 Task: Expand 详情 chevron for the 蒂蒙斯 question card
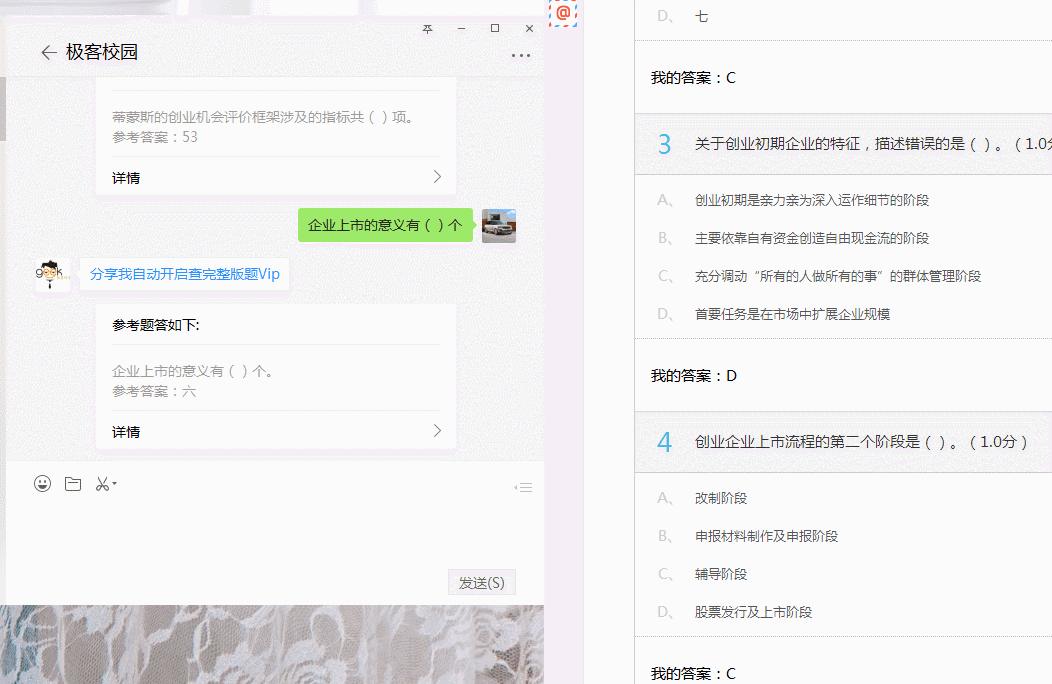(437, 177)
